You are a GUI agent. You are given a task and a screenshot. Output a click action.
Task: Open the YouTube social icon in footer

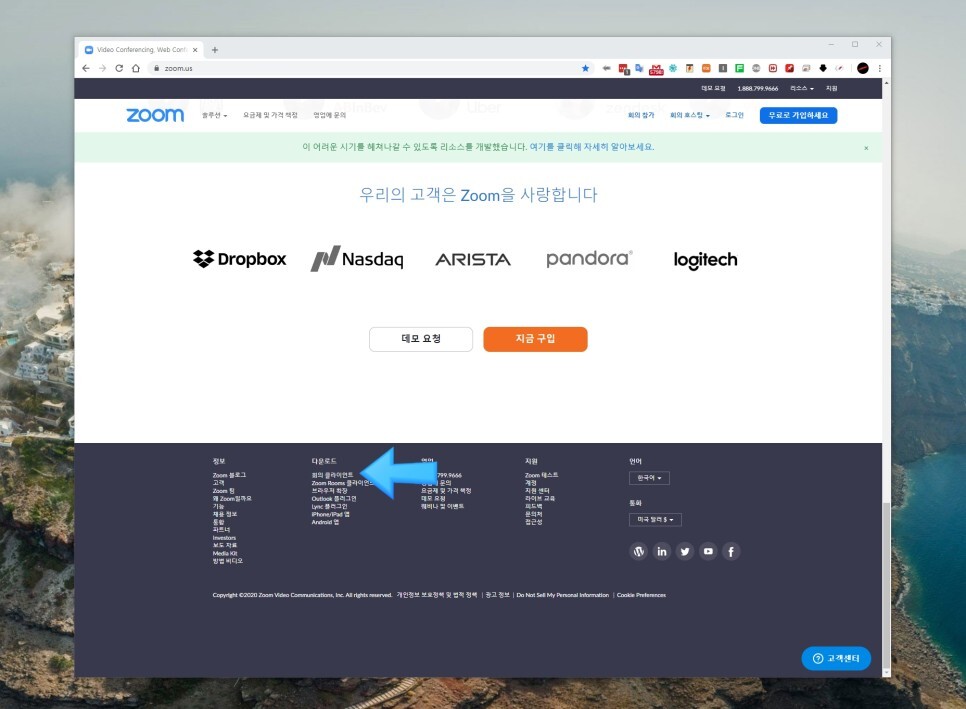708,551
